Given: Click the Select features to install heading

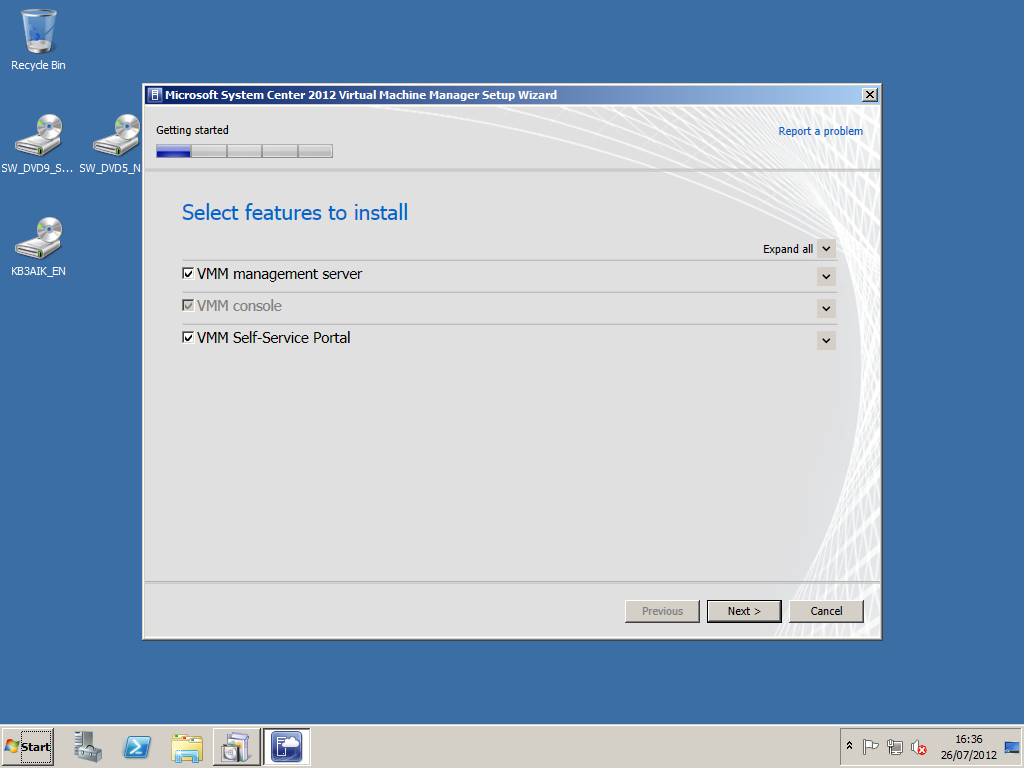Looking at the screenshot, I should click(295, 212).
